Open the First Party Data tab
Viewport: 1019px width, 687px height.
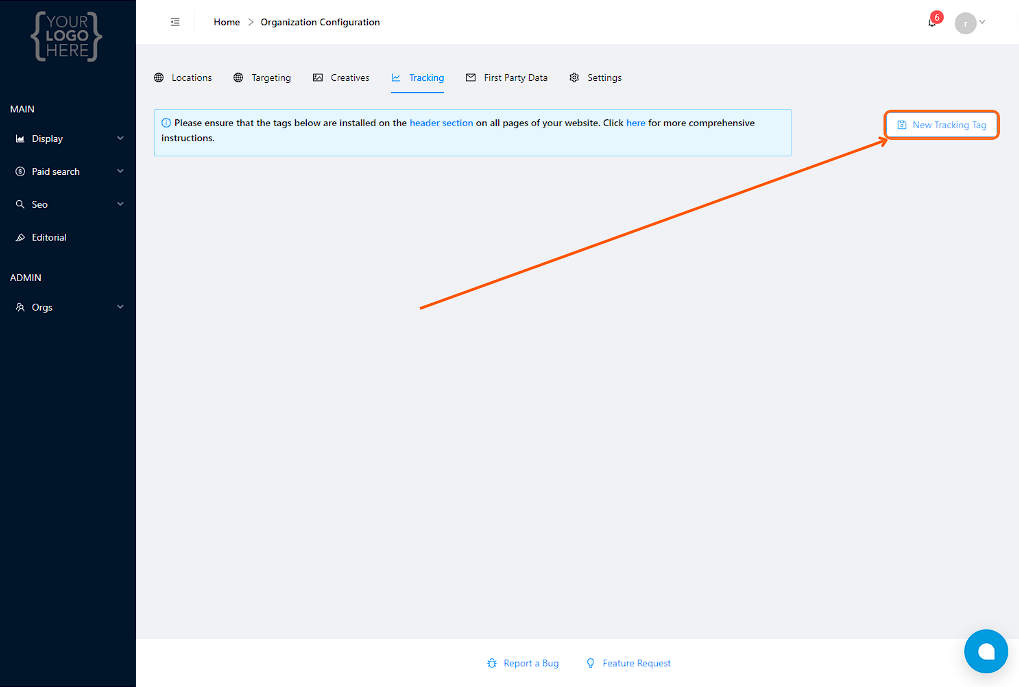tap(507, 77)
